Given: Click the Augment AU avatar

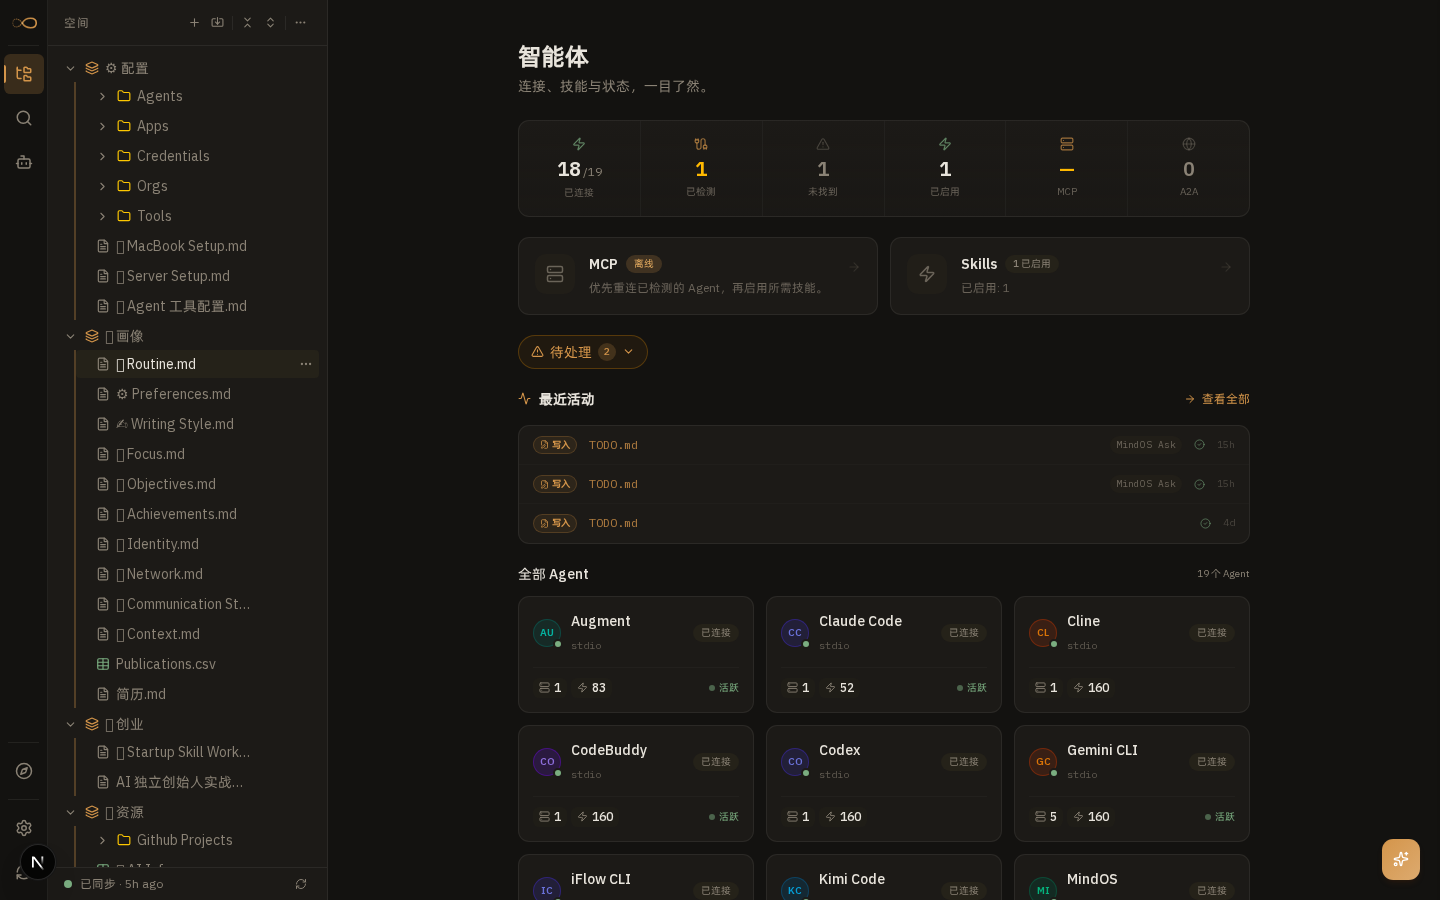Looking at the screenshot, I should pos(547,633).
